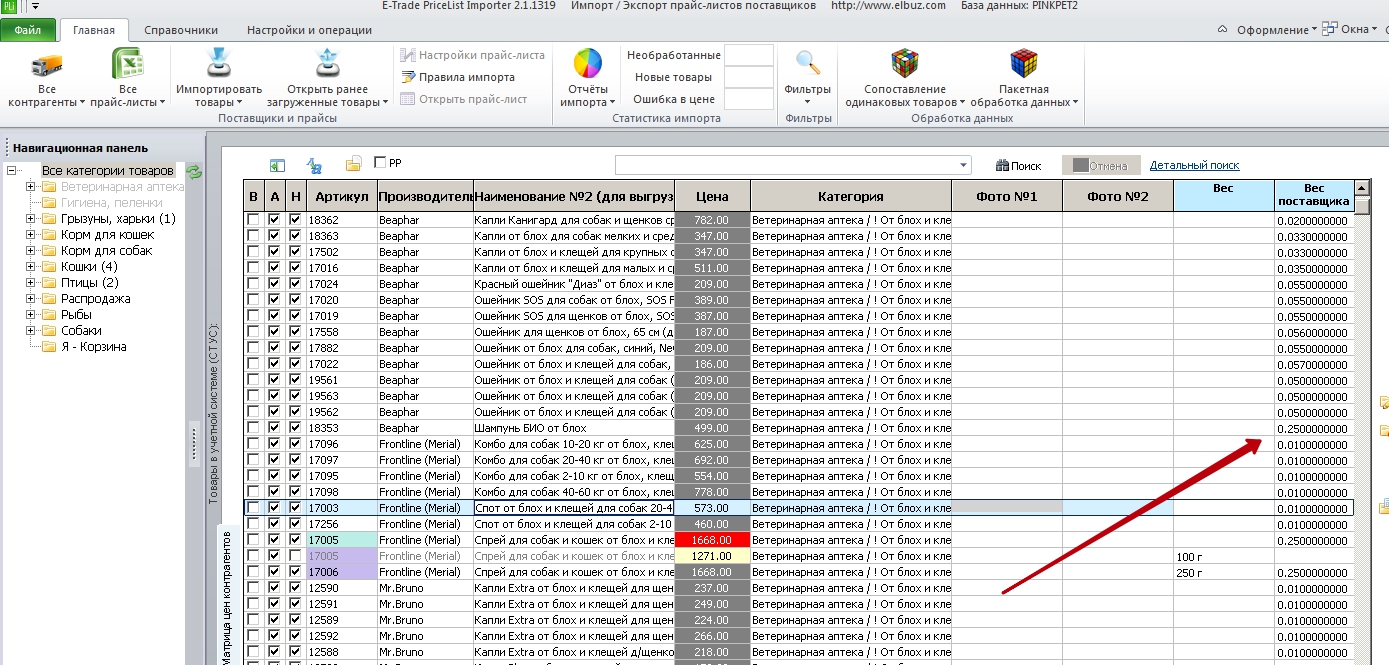The image size is (1389, 665).
Task: Select Я - Корзина tree item
Action: [93, 347]
